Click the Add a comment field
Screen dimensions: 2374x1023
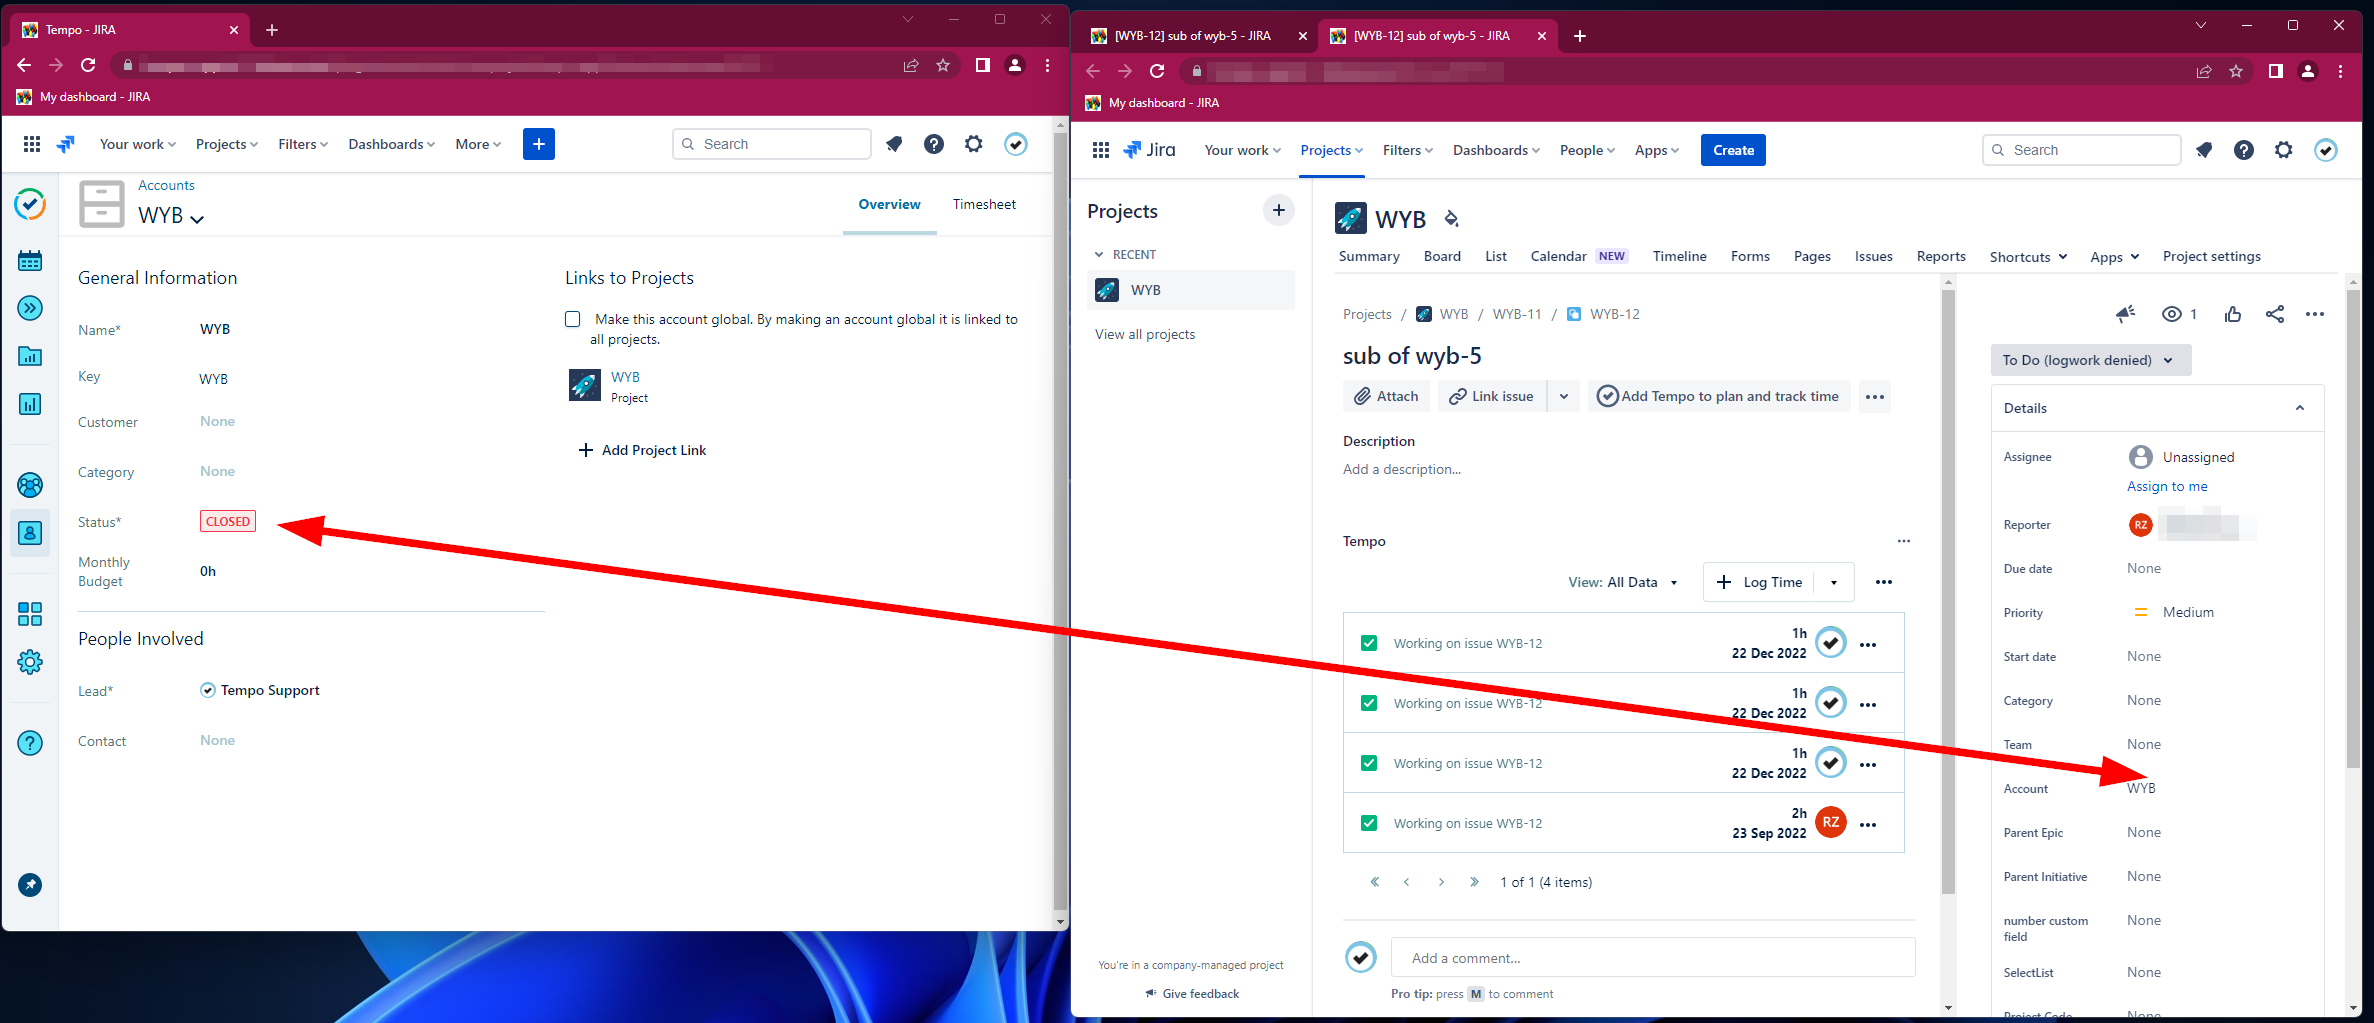tap(1652, 958)
